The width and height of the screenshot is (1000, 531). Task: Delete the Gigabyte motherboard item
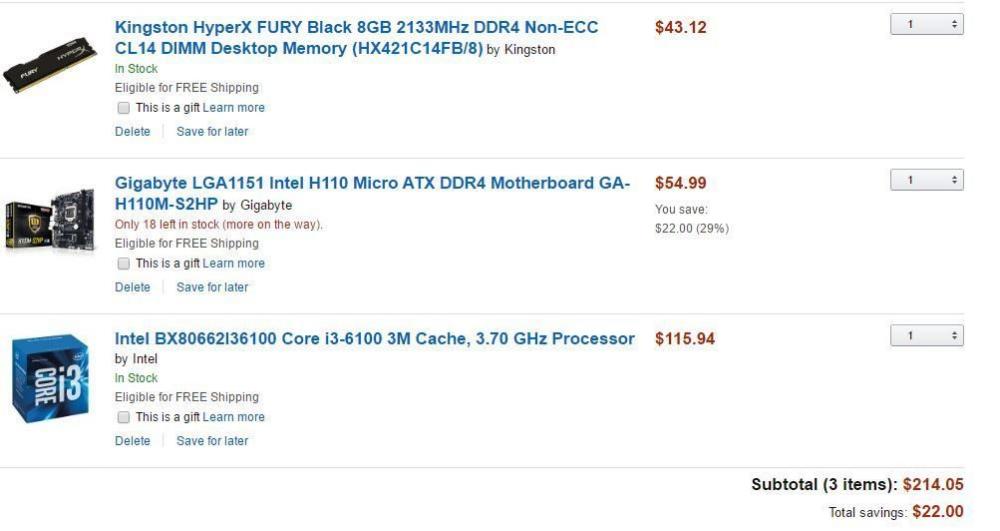tap(132, 288)
